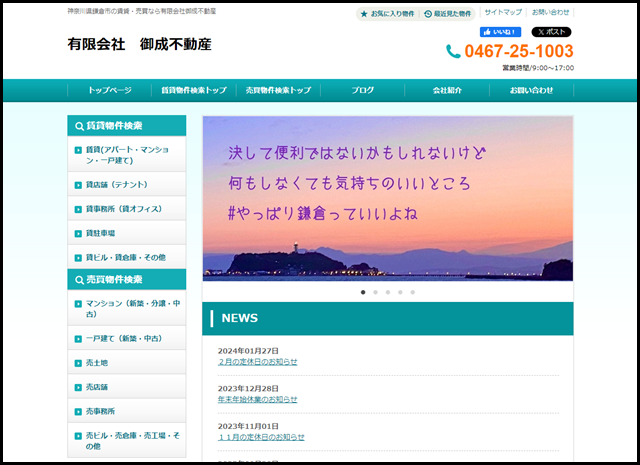This screenshot has height=465, width=640.
Task: Open the news link １１月の定休日のお知らせ
Action: click(261, 437)
